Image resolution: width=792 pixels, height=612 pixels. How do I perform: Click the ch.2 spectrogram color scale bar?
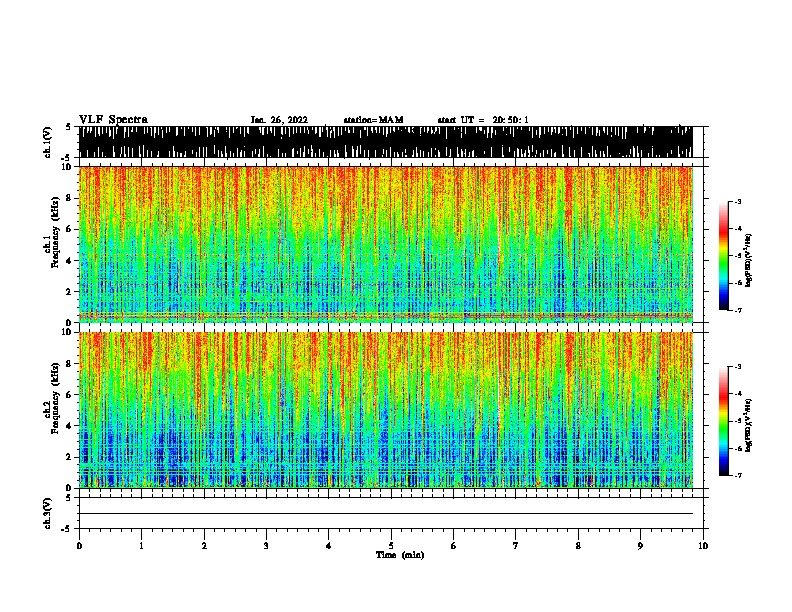click(723, 421)
